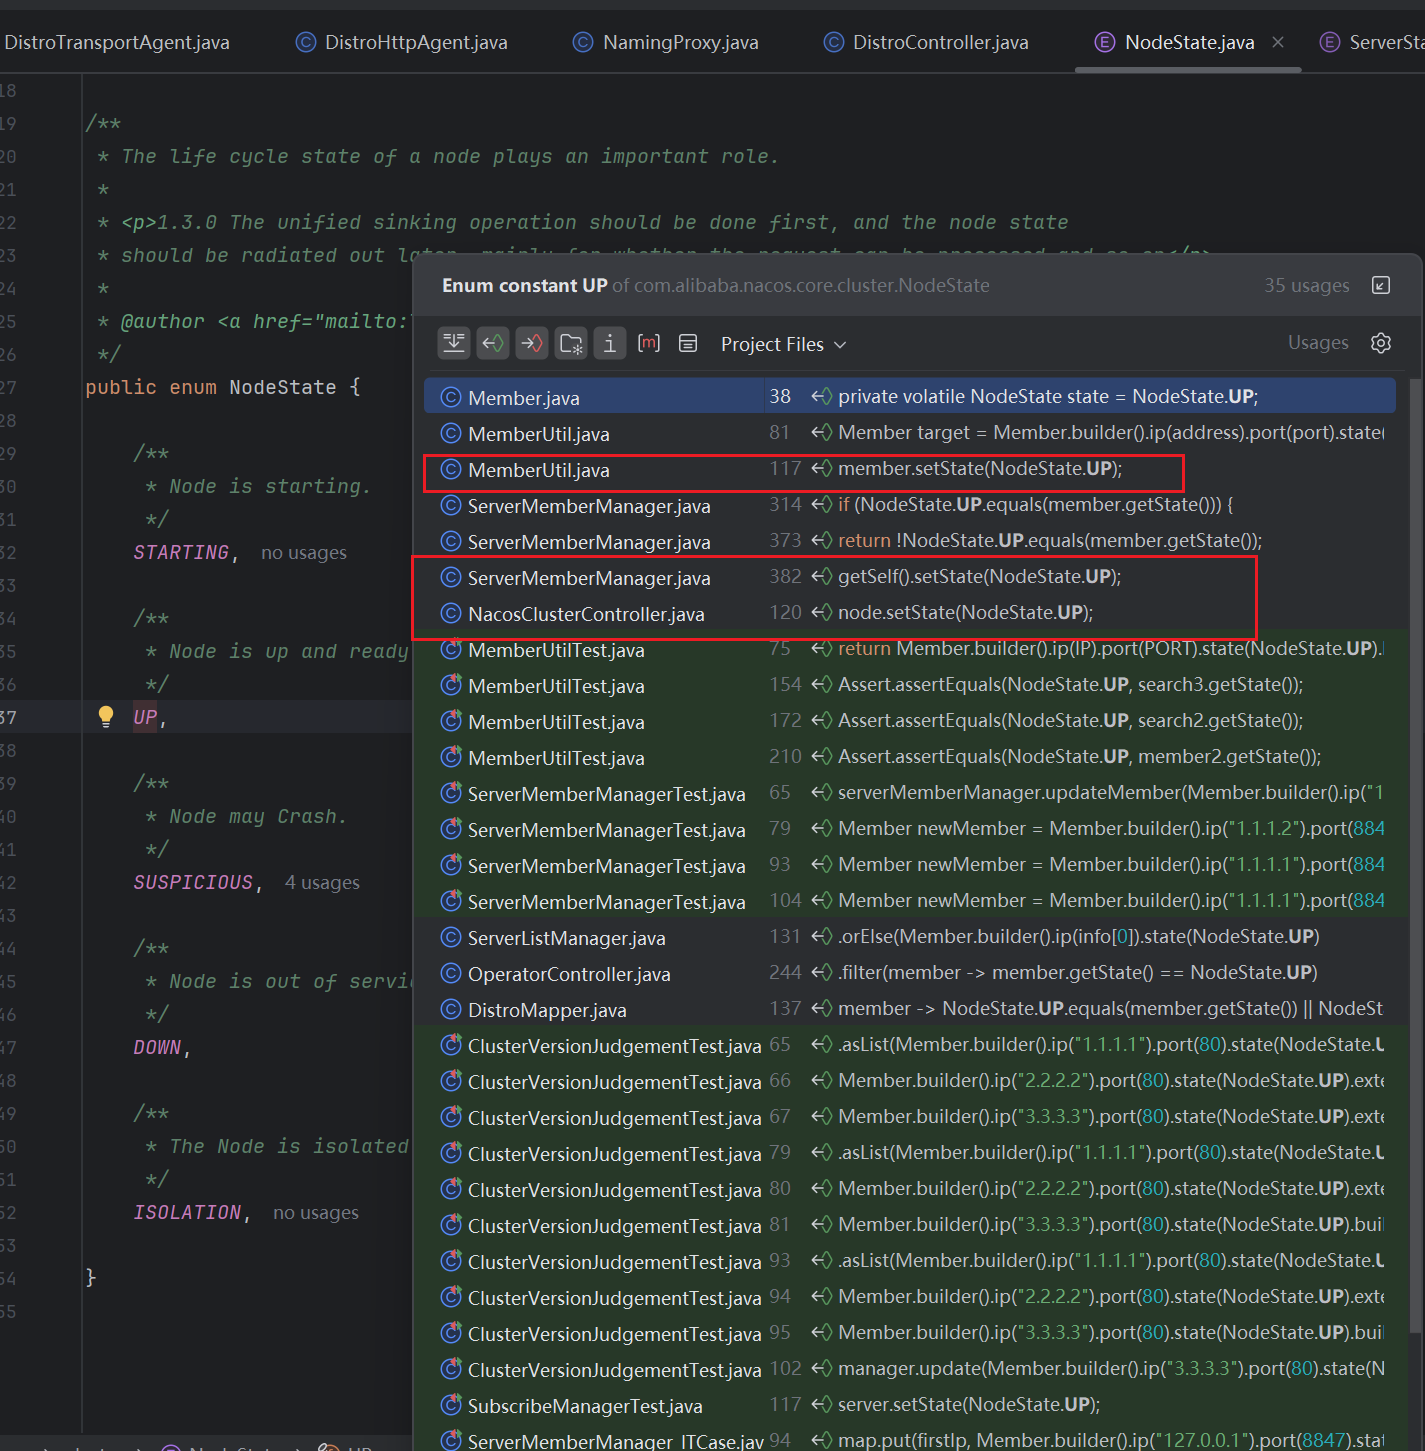Close the NodeState.java tab
1425x1451 pixels.
tap(1277, 42)
